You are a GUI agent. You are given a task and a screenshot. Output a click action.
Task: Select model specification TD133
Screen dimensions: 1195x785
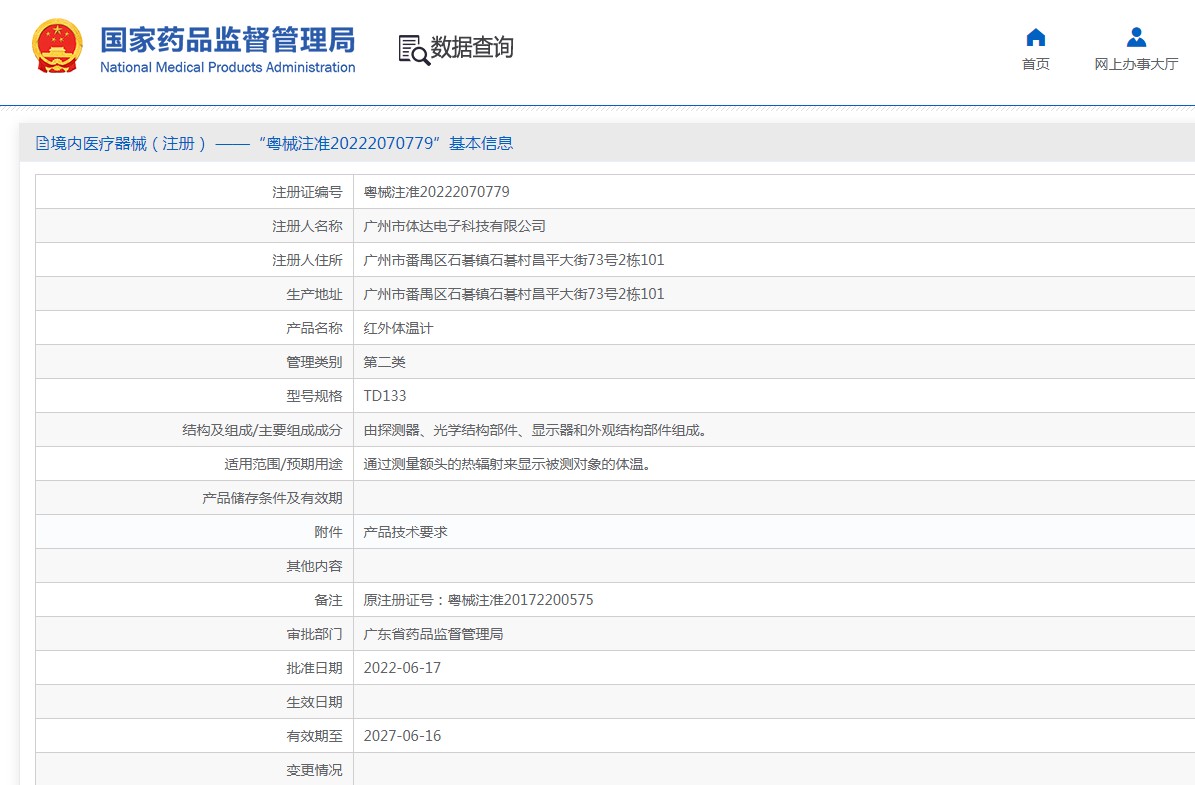click(x=385, y=396)
